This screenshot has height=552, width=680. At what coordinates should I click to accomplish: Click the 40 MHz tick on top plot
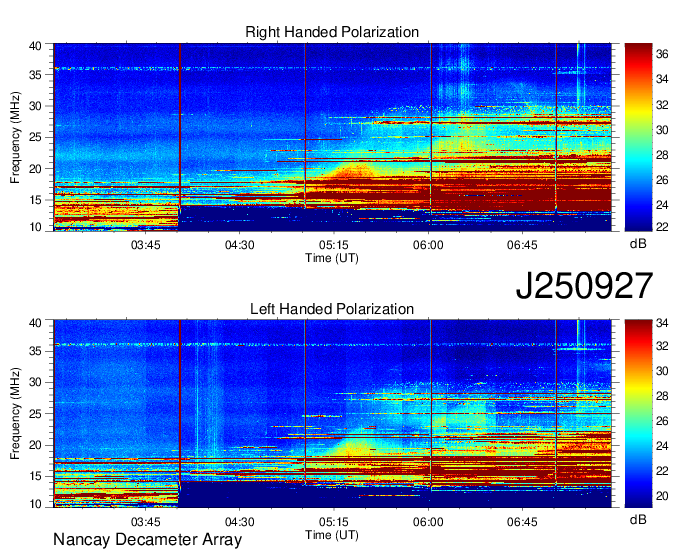pyautogui.click(x=37, y=47)
